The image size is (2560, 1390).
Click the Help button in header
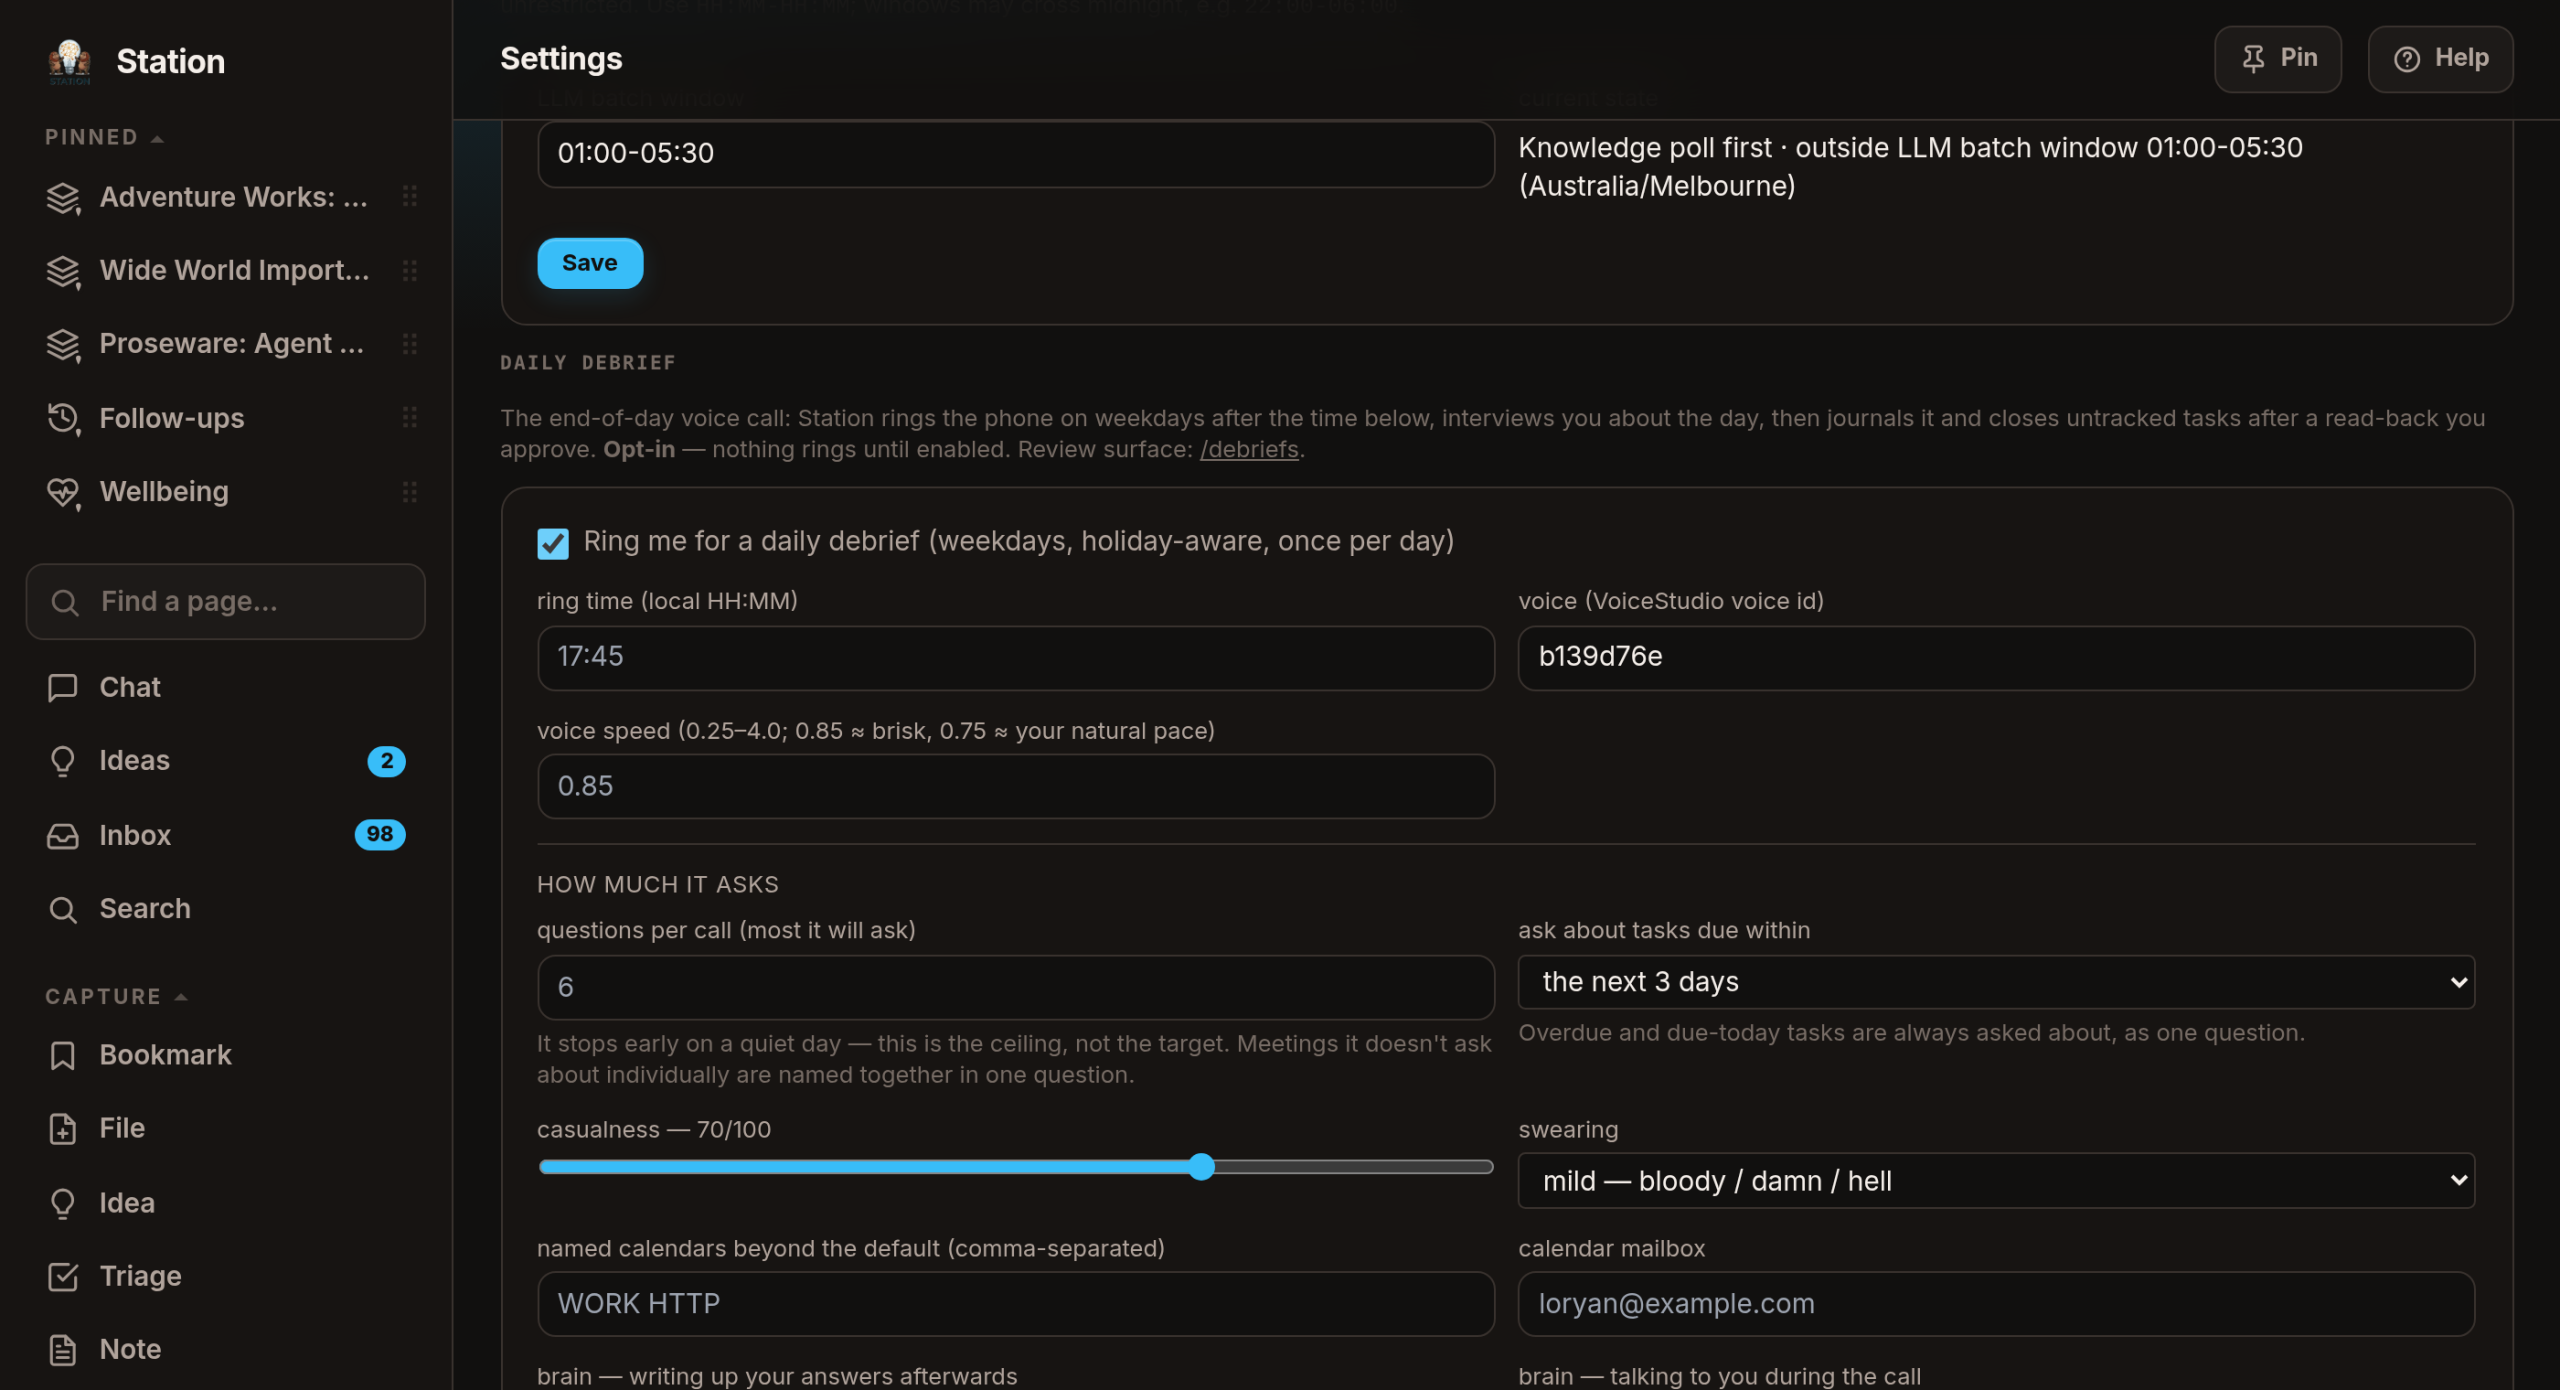tap(2440, 58)
